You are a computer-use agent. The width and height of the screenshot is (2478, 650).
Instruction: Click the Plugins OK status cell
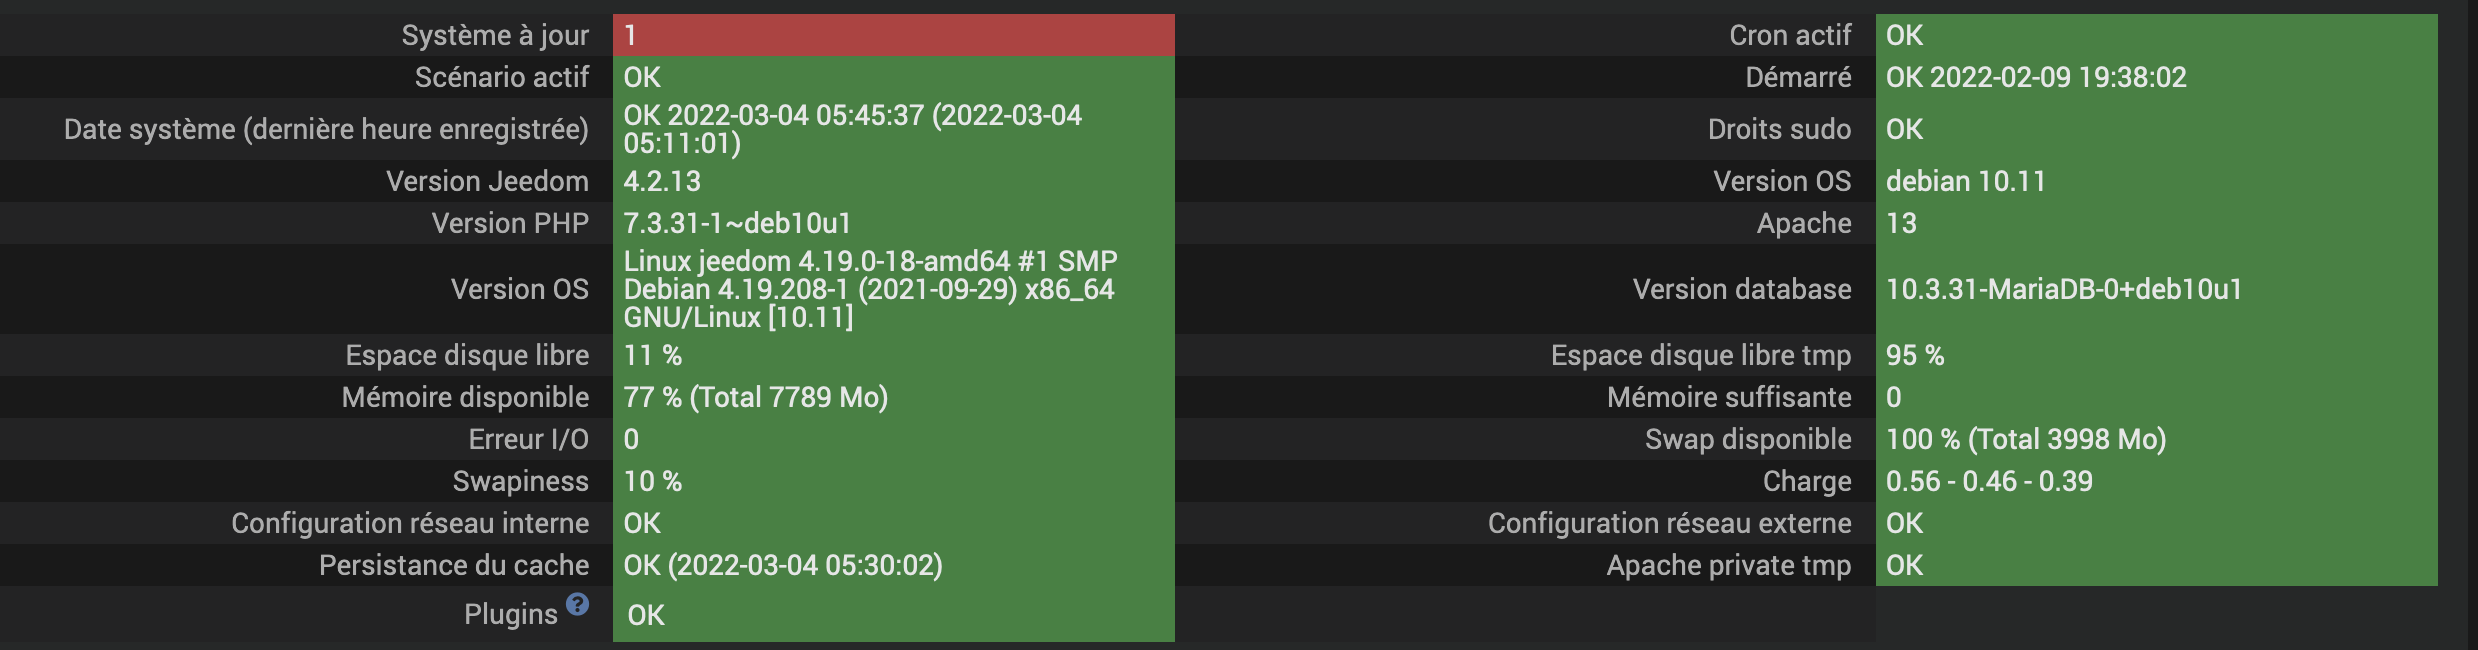[x=893, y=614]
